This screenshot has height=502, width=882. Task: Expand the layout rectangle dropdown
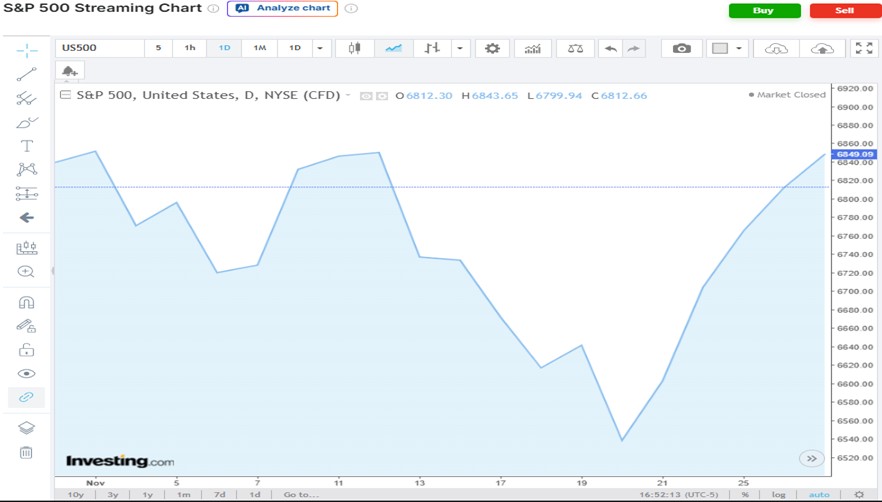pos(739,48)
